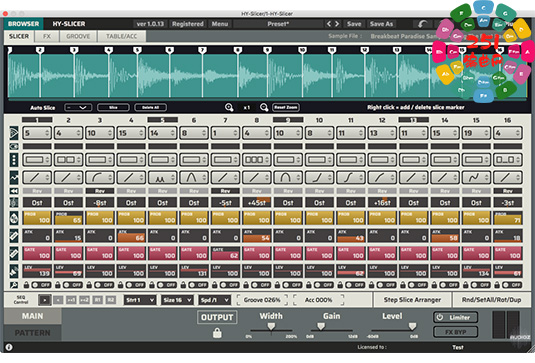Image resolution: width=535 pixels, height=363 pixels.
Task: Toggle the OFF switch on step 1
Action: pos(41,285)
